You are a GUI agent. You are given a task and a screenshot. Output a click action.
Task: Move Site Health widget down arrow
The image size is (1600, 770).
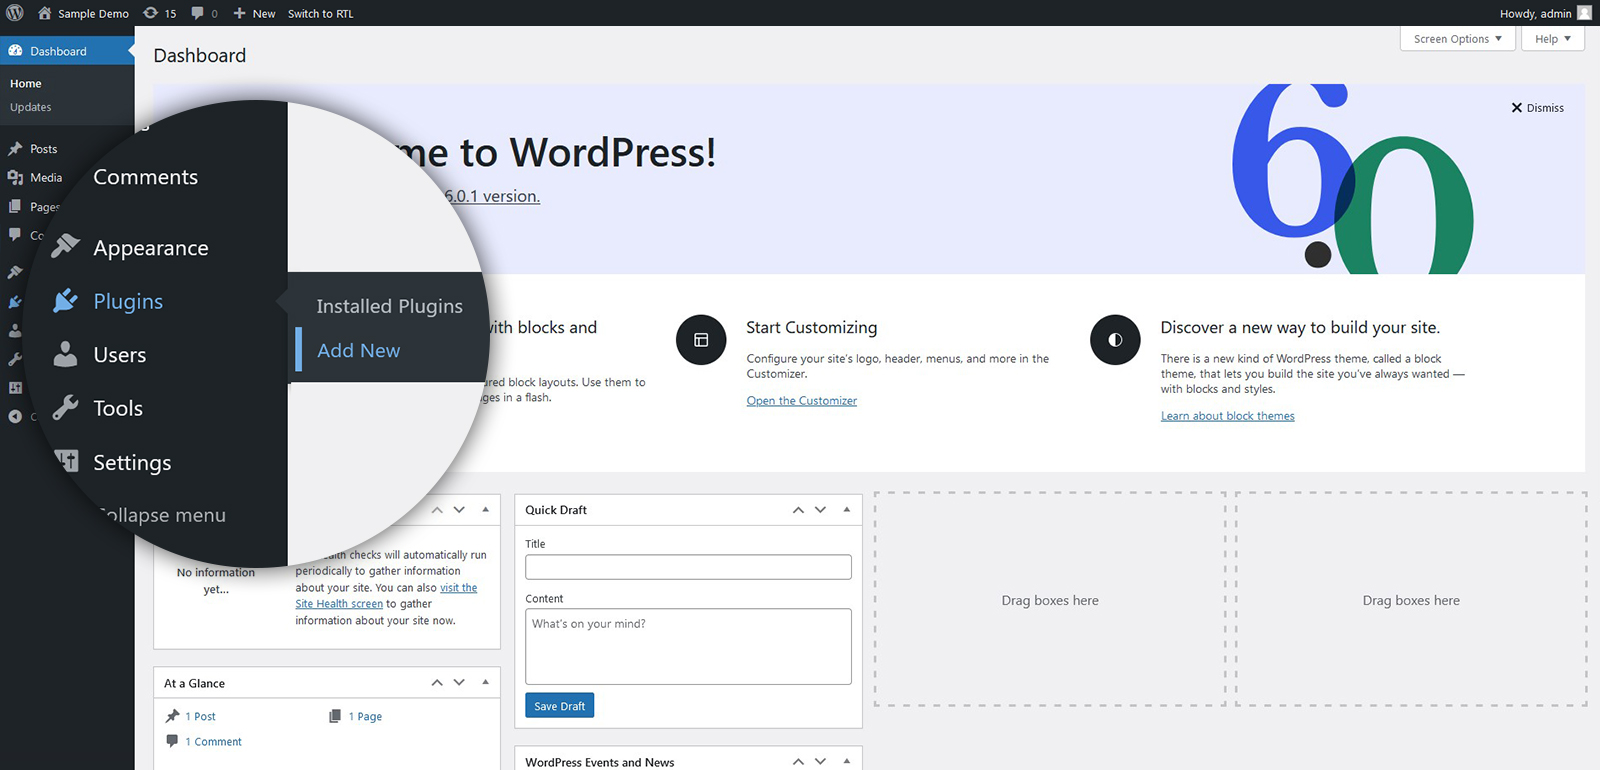[x=459, y=510]
